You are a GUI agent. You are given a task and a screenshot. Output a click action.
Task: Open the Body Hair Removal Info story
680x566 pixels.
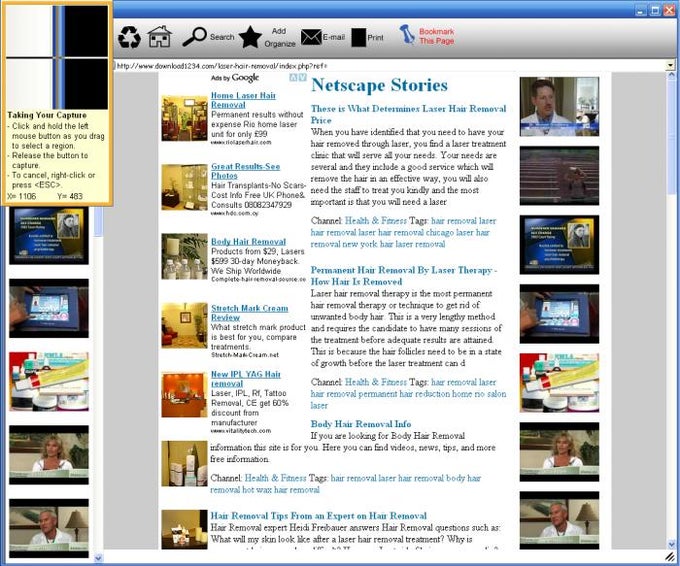361,424
